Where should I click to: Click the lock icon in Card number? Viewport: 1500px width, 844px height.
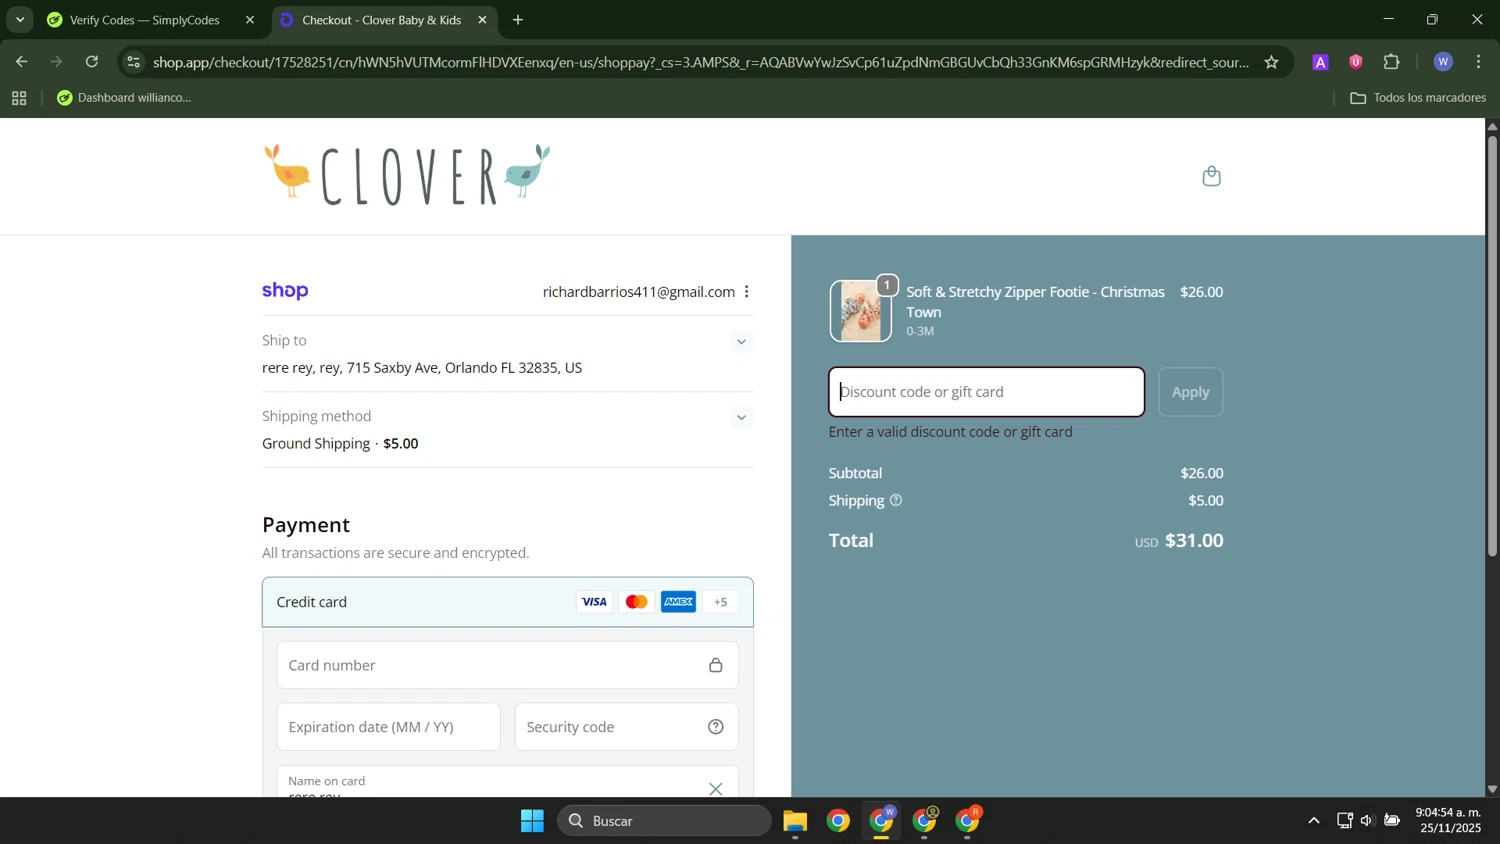click(715, 665)
